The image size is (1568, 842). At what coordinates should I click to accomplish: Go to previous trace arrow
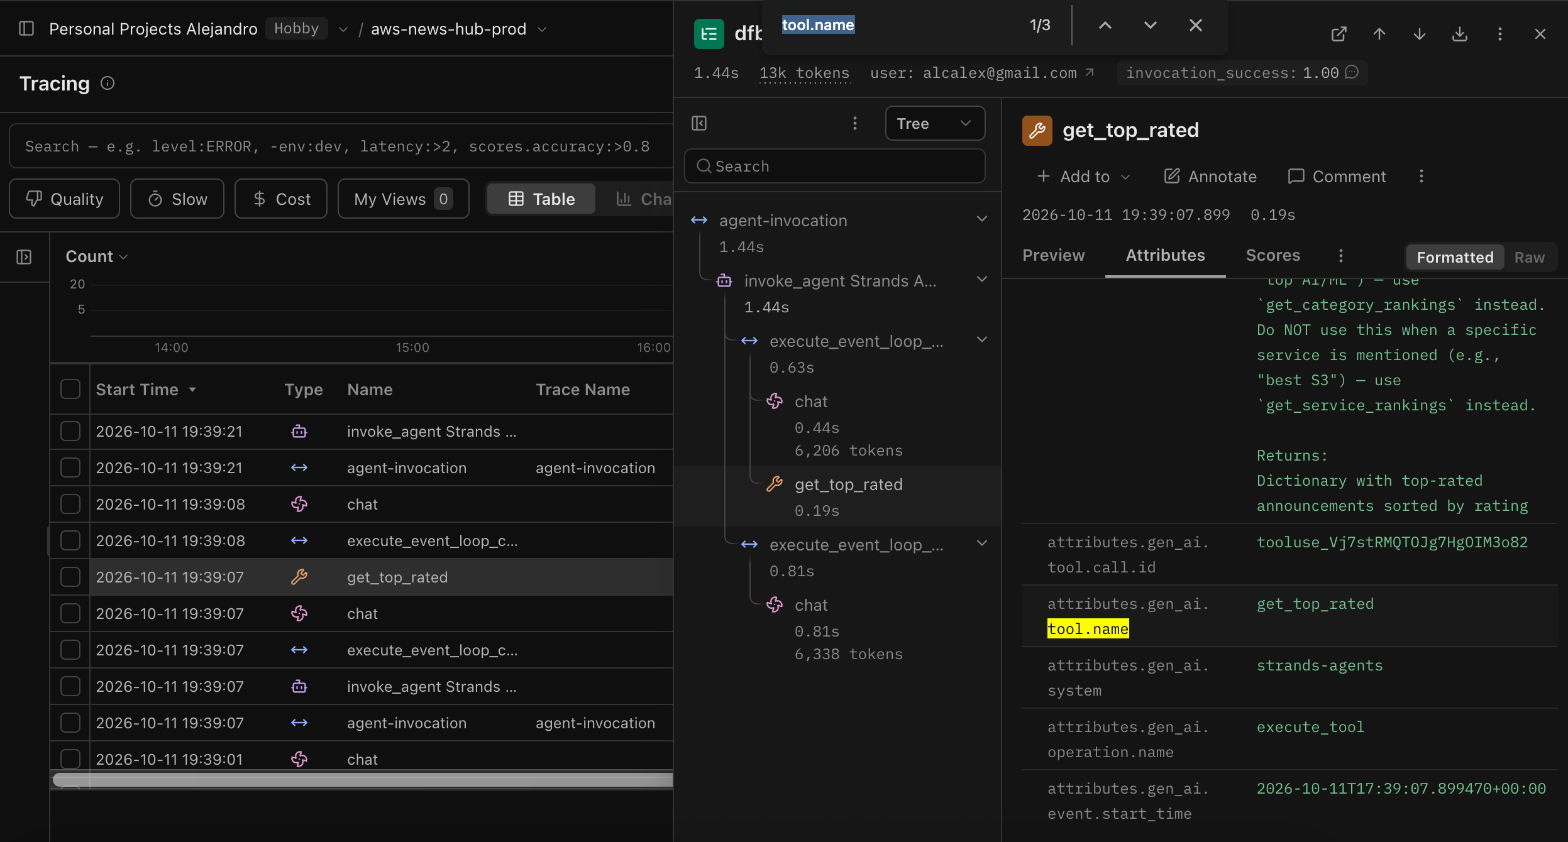point(1379,34)
